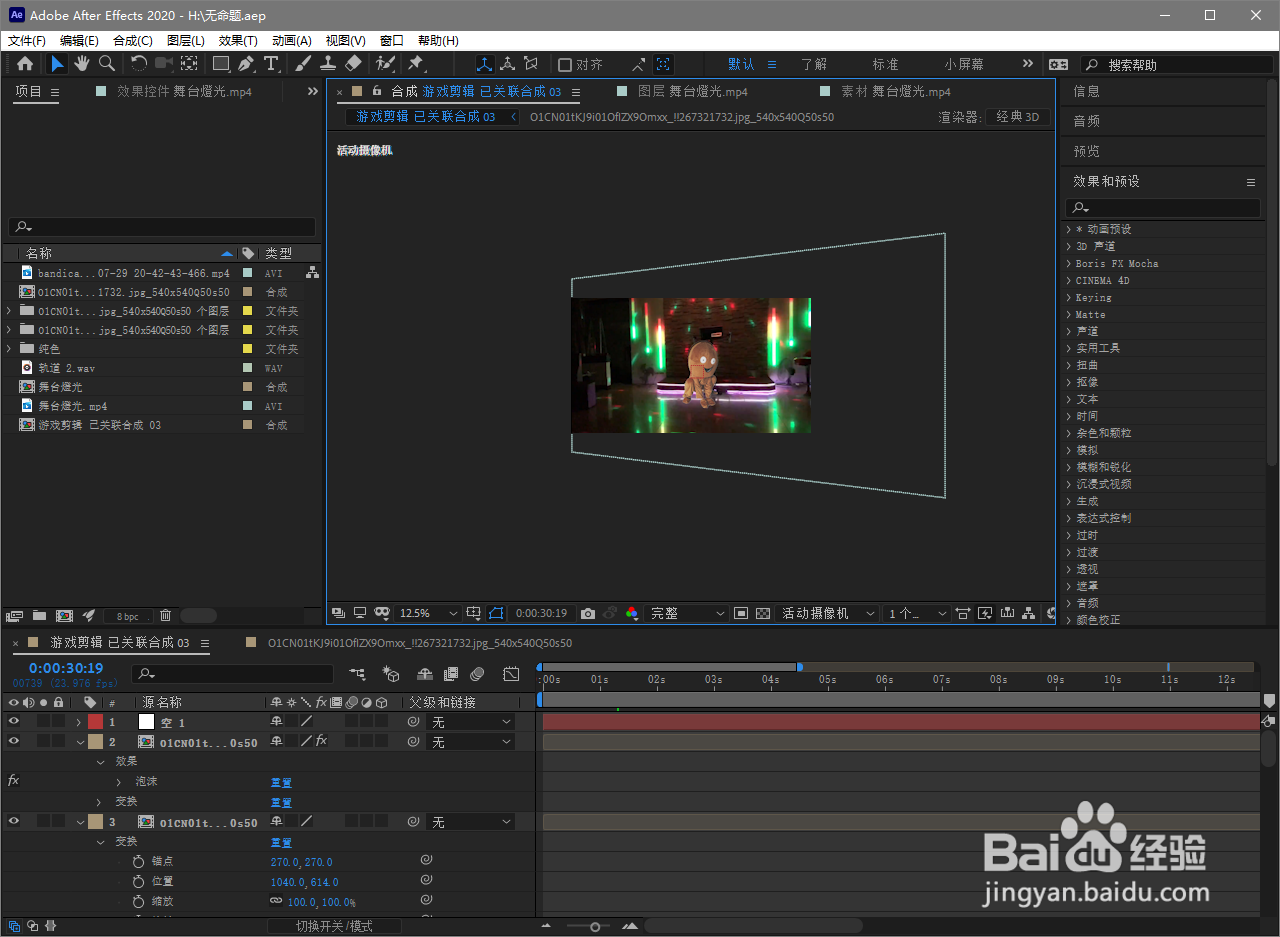1280x937 pixels.
Task: Select the Zoom magnifier tool
Action: (106, 64)
